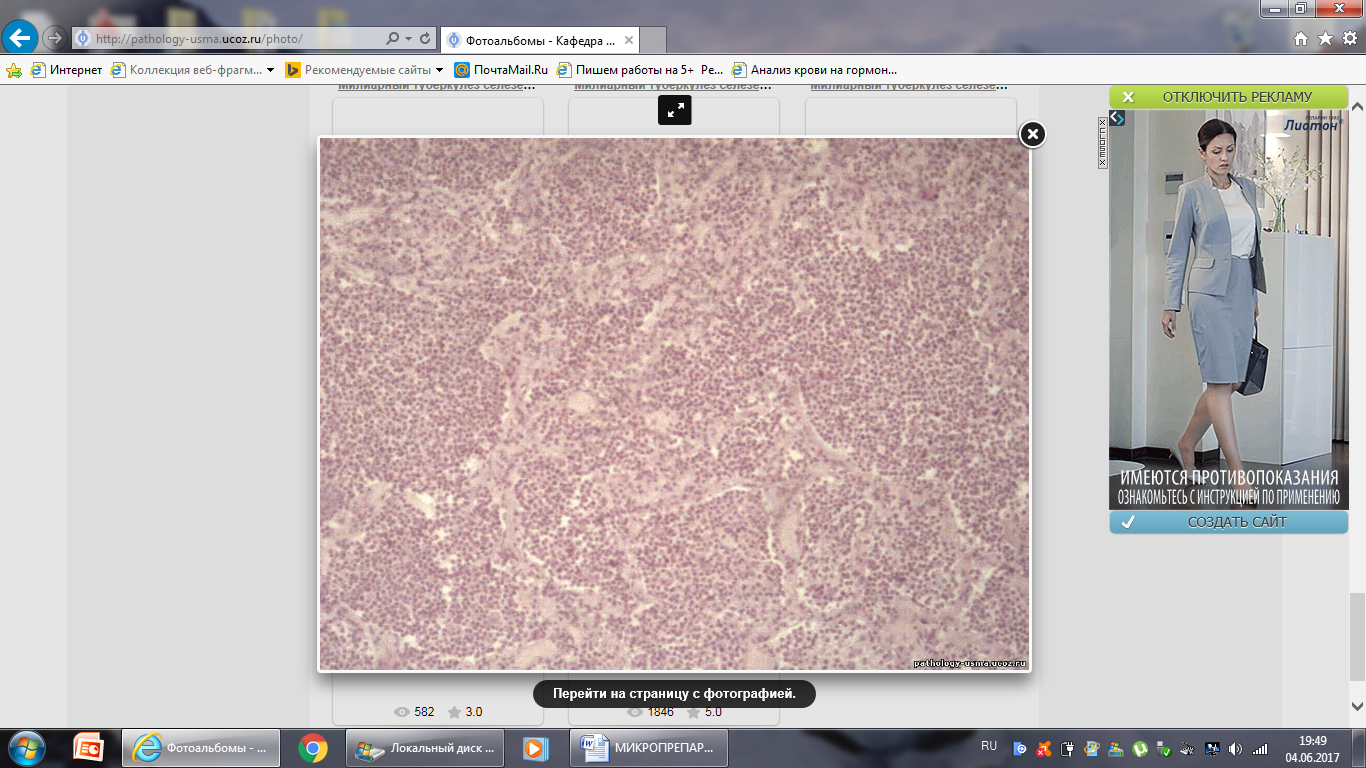The height and width of the screenshot is (768, 1366).
Task: Click the enlarged histology photo
Action: tap(674, 404)
